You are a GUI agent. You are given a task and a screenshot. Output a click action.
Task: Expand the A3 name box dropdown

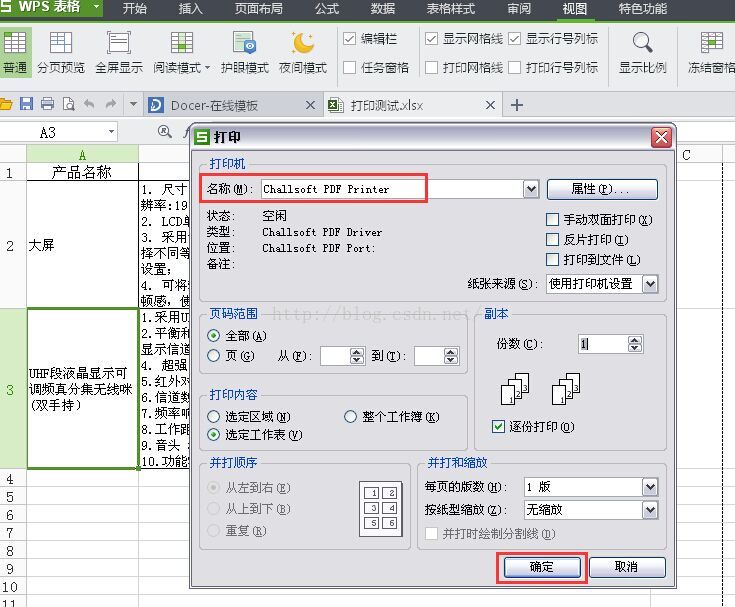(x=111, y=132)
